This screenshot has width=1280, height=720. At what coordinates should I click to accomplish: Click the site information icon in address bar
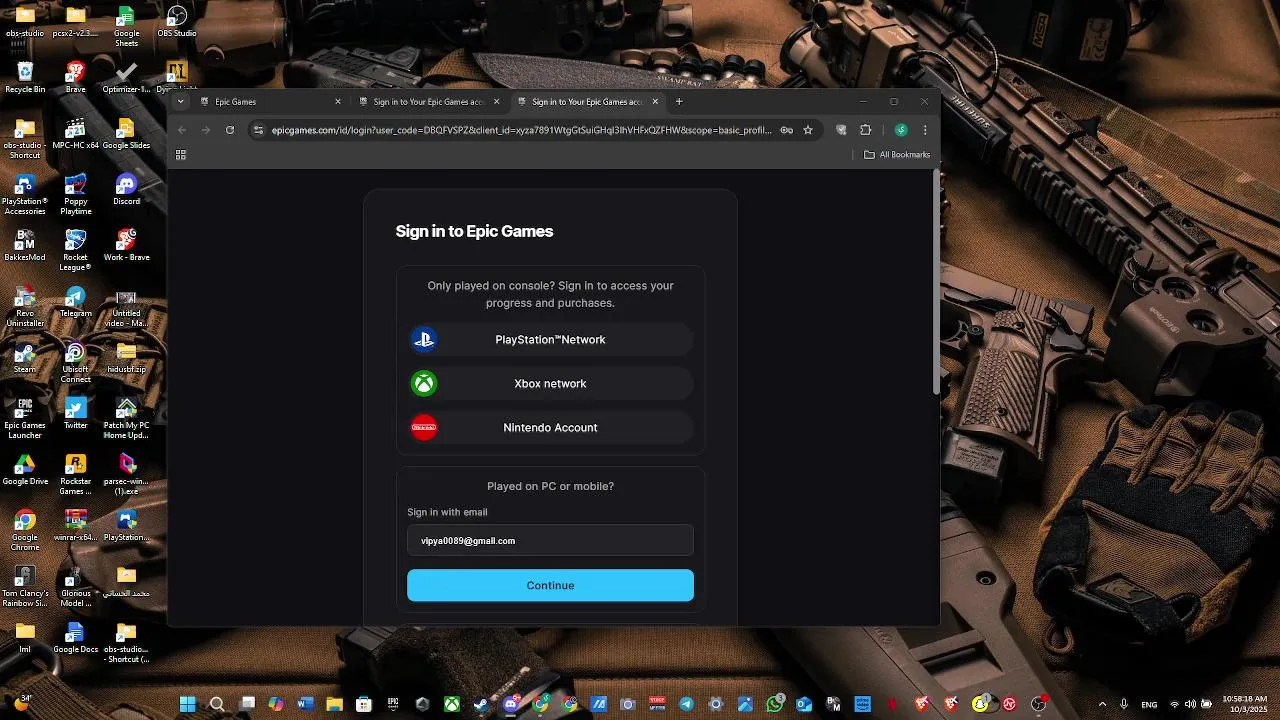(x=258, y=130)
